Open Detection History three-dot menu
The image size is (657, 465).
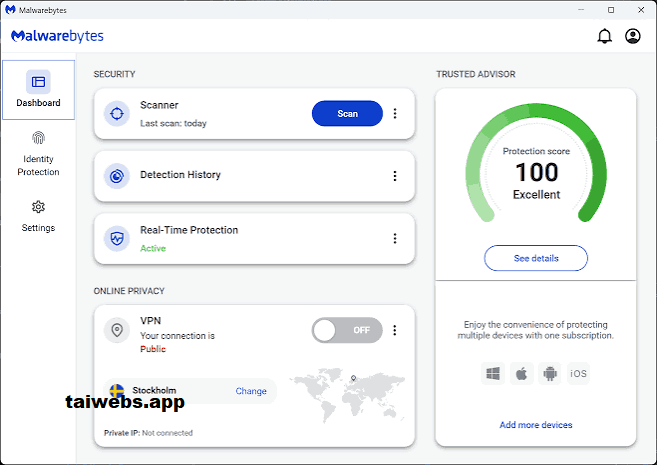point(395,176)
